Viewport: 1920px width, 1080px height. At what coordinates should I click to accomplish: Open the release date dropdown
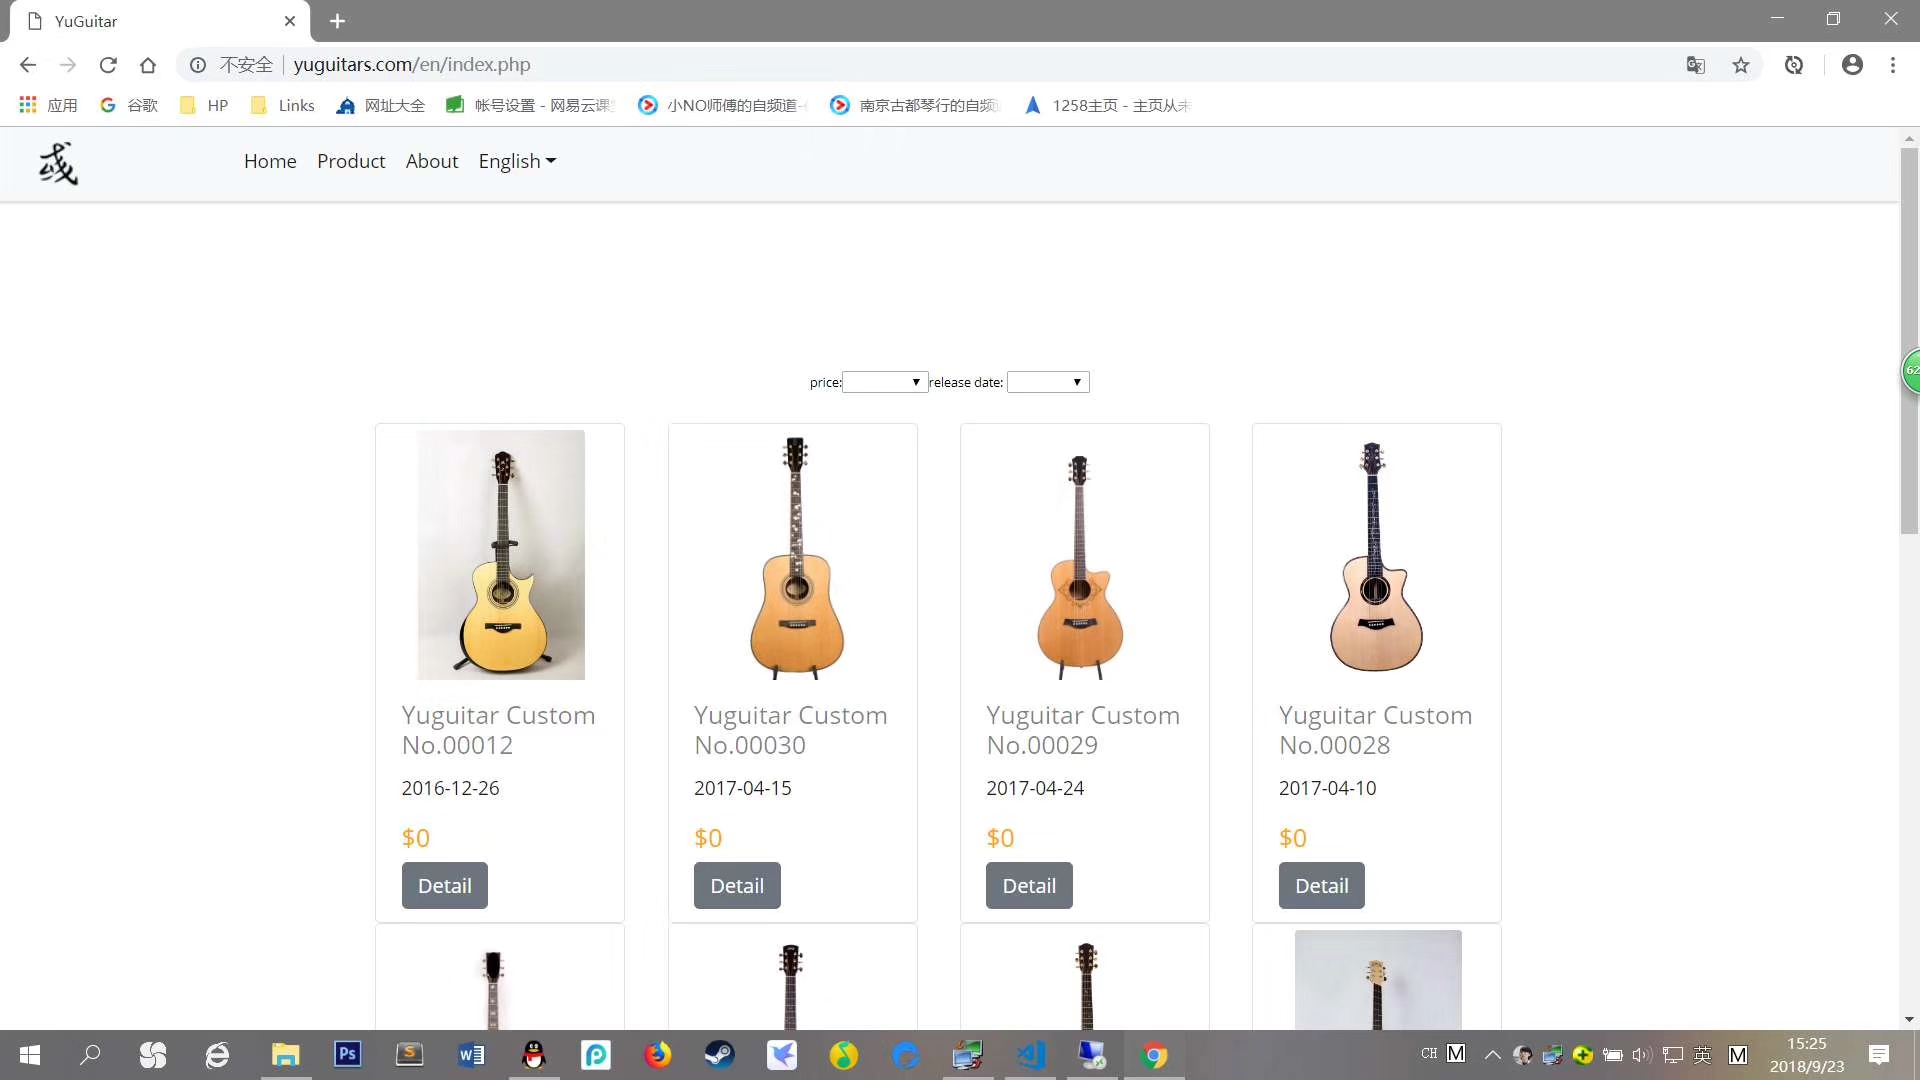tap(1048, 382)
